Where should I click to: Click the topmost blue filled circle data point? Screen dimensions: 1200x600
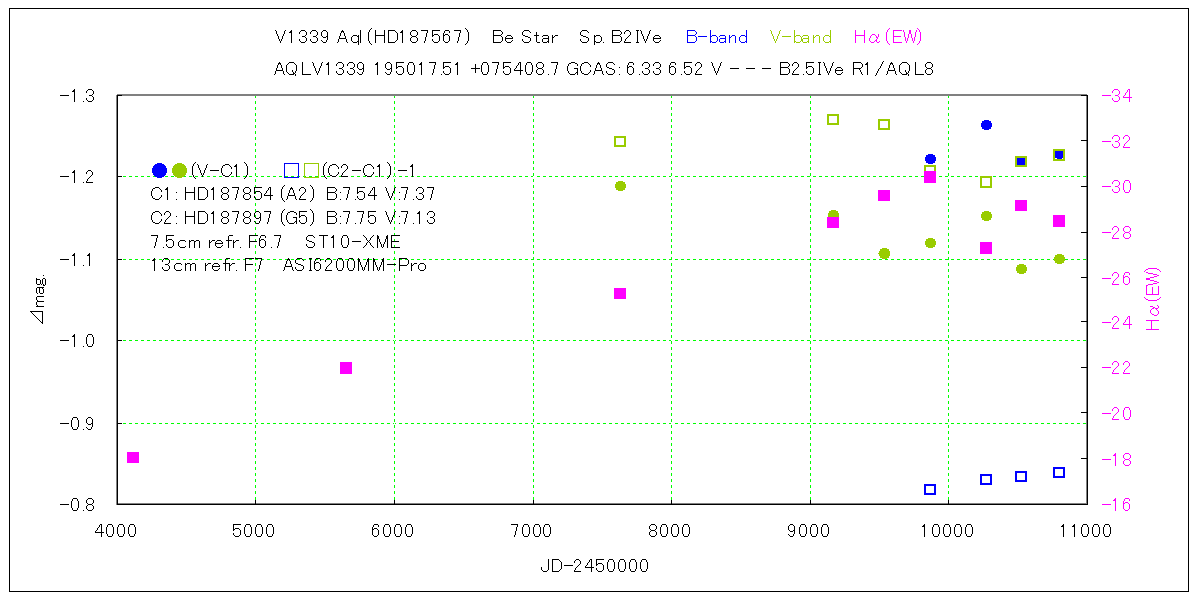pyautogui.click(x=986, y=125)
